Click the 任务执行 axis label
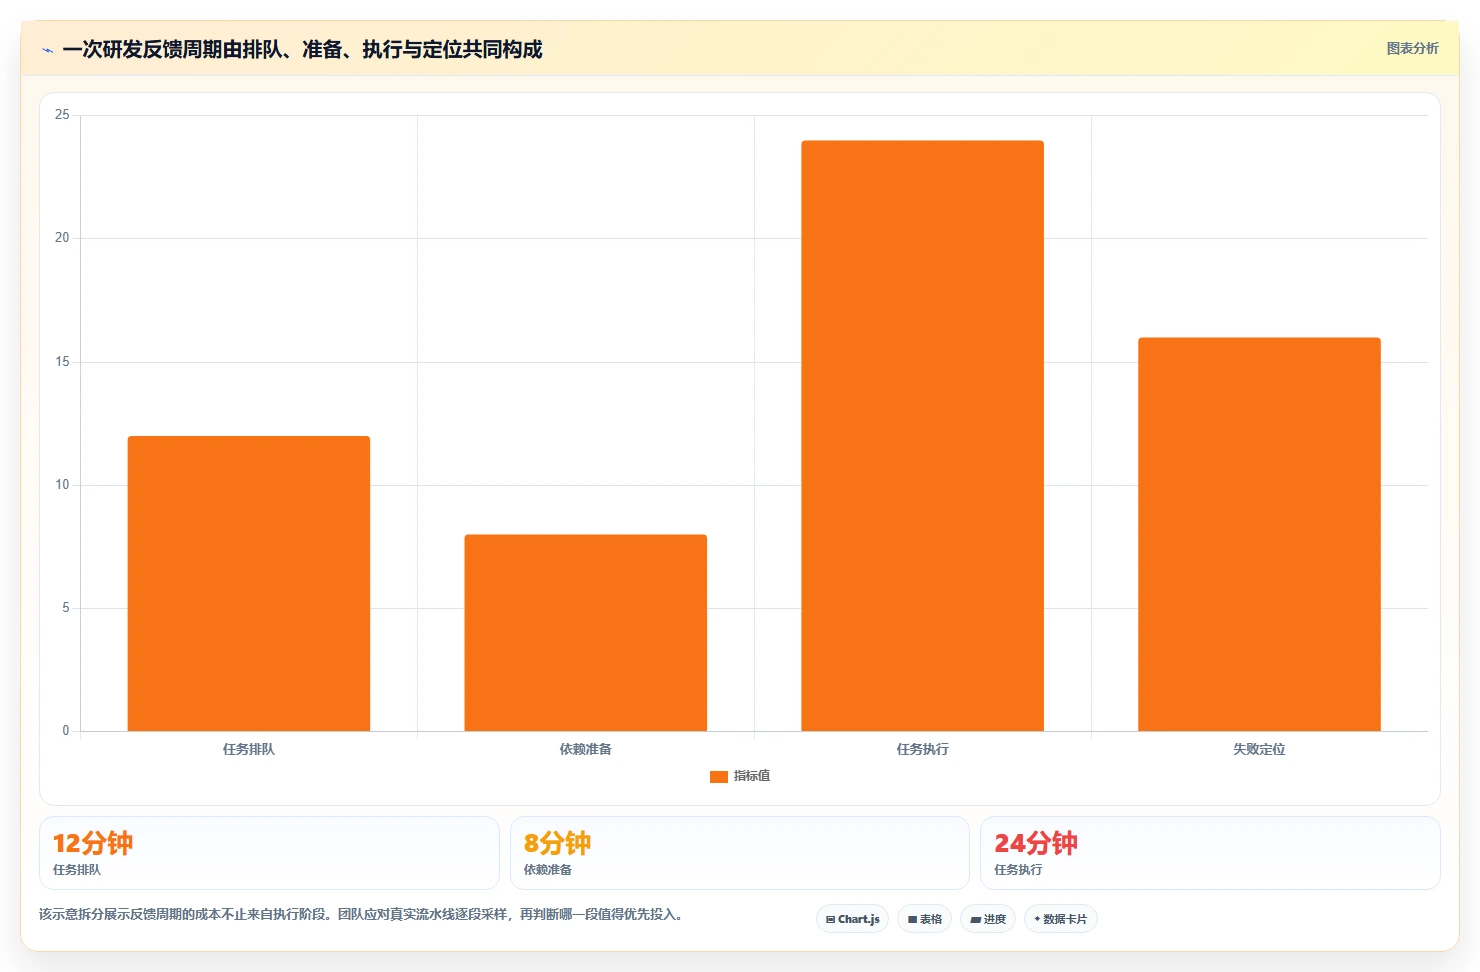This screenshot has height=972, width=1480. 922,749
